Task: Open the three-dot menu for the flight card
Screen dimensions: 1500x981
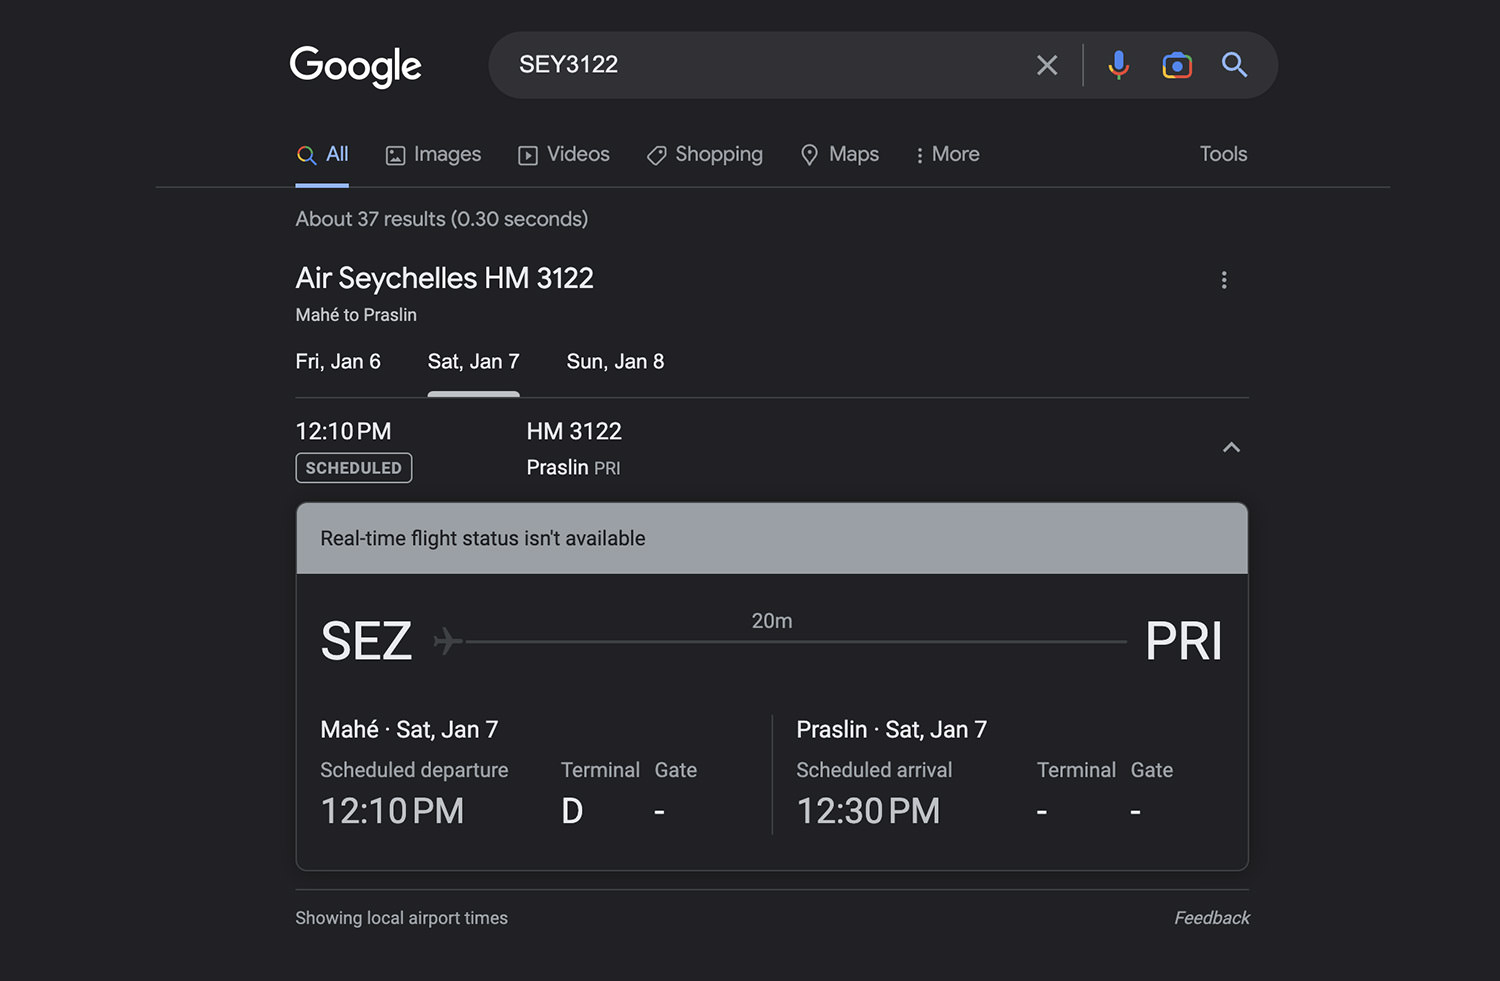Action: (1224, 280)
